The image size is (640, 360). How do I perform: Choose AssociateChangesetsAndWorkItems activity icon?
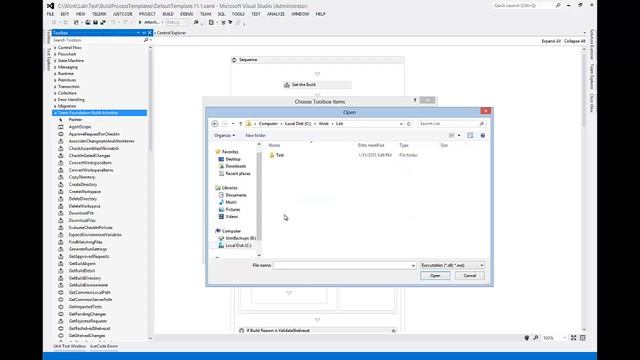tap(61, 141)
